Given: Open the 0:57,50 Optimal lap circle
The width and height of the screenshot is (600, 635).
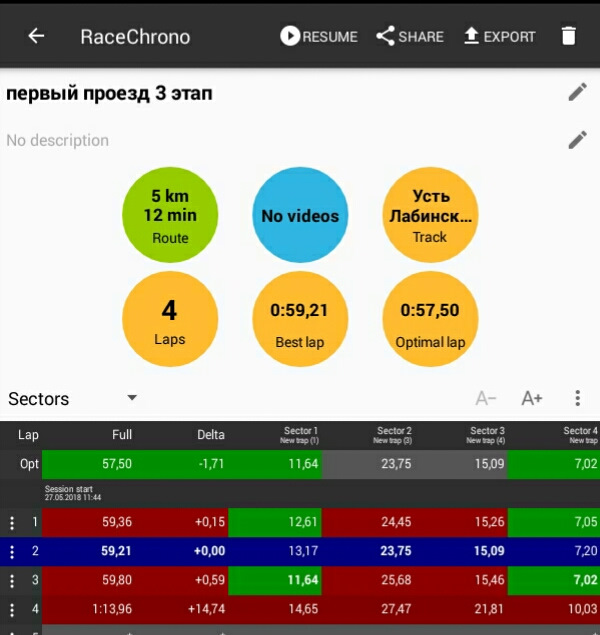Looking at the screenshot, I should point(430,319).
